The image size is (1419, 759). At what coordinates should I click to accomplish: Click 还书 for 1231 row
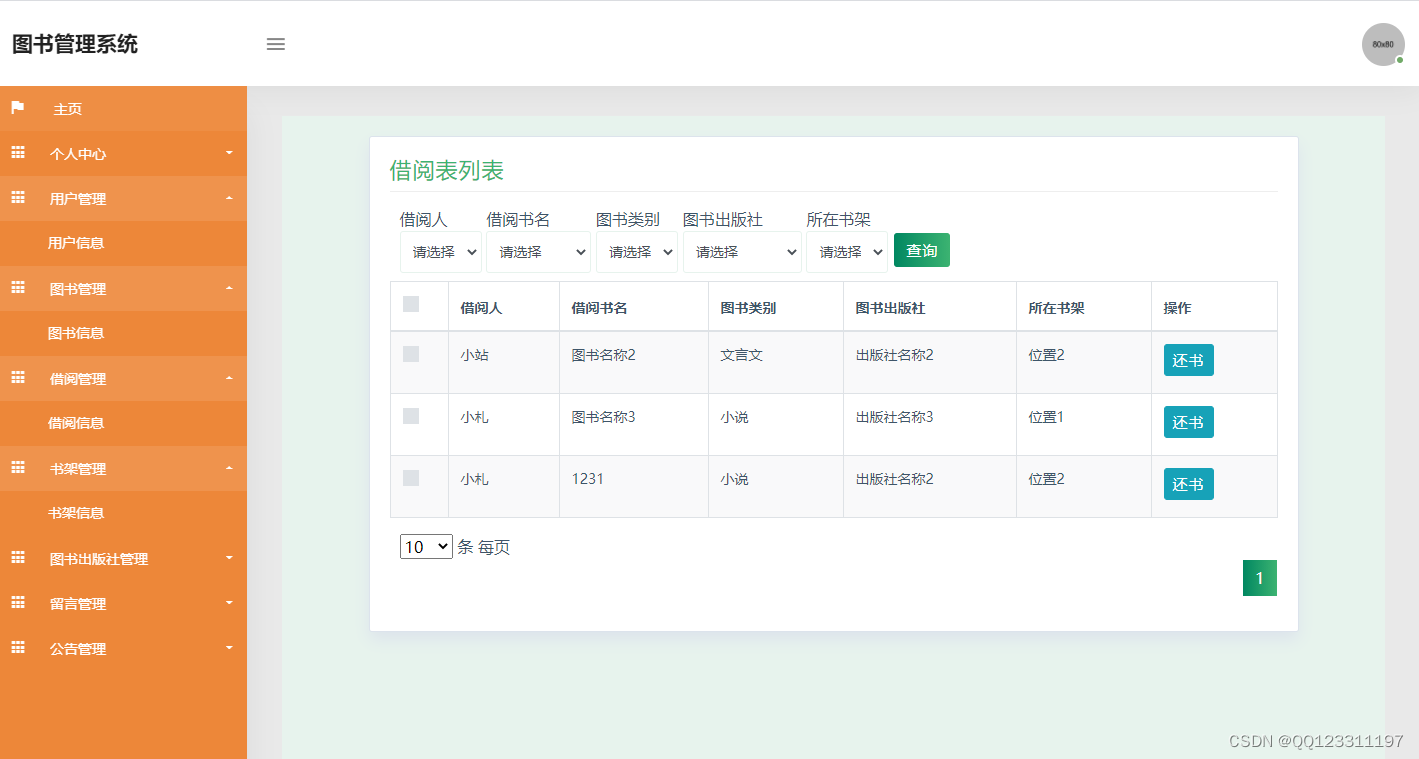pos(1189,484)
